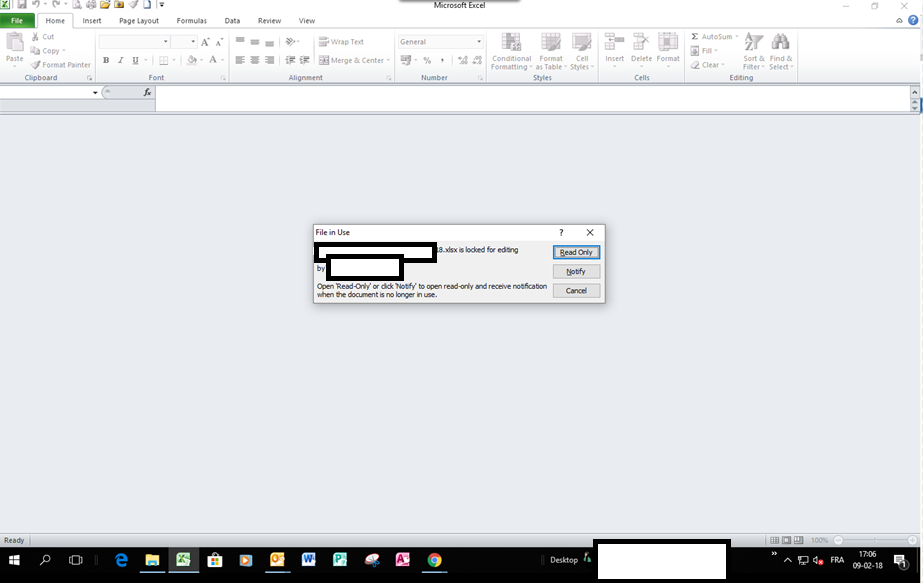This screenshot has height=583, width=924.
Task: Open Format as Table gallery
Action: point(551,52)
